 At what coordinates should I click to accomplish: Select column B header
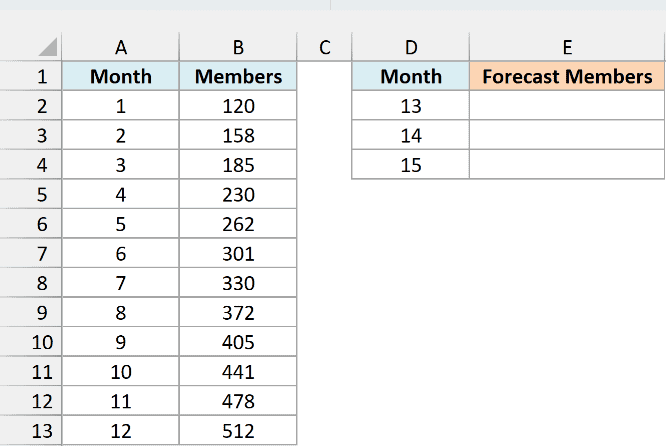click(238, 47)
